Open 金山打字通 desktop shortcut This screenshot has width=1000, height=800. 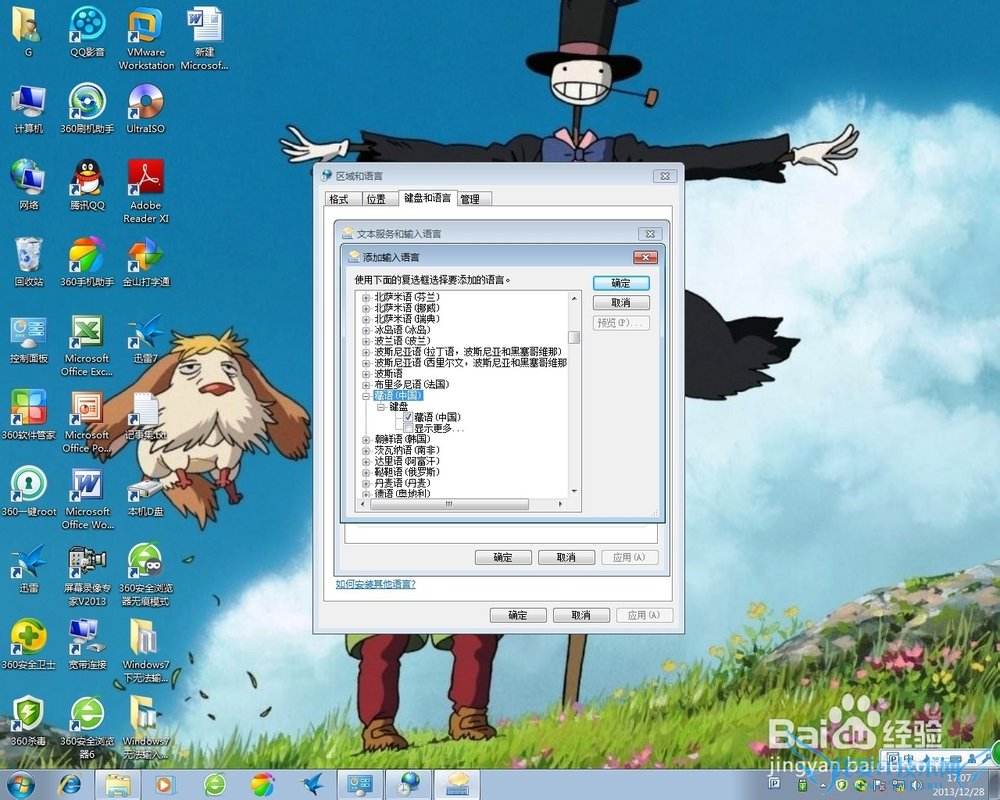pyautogui.click(x=146, y=260)
